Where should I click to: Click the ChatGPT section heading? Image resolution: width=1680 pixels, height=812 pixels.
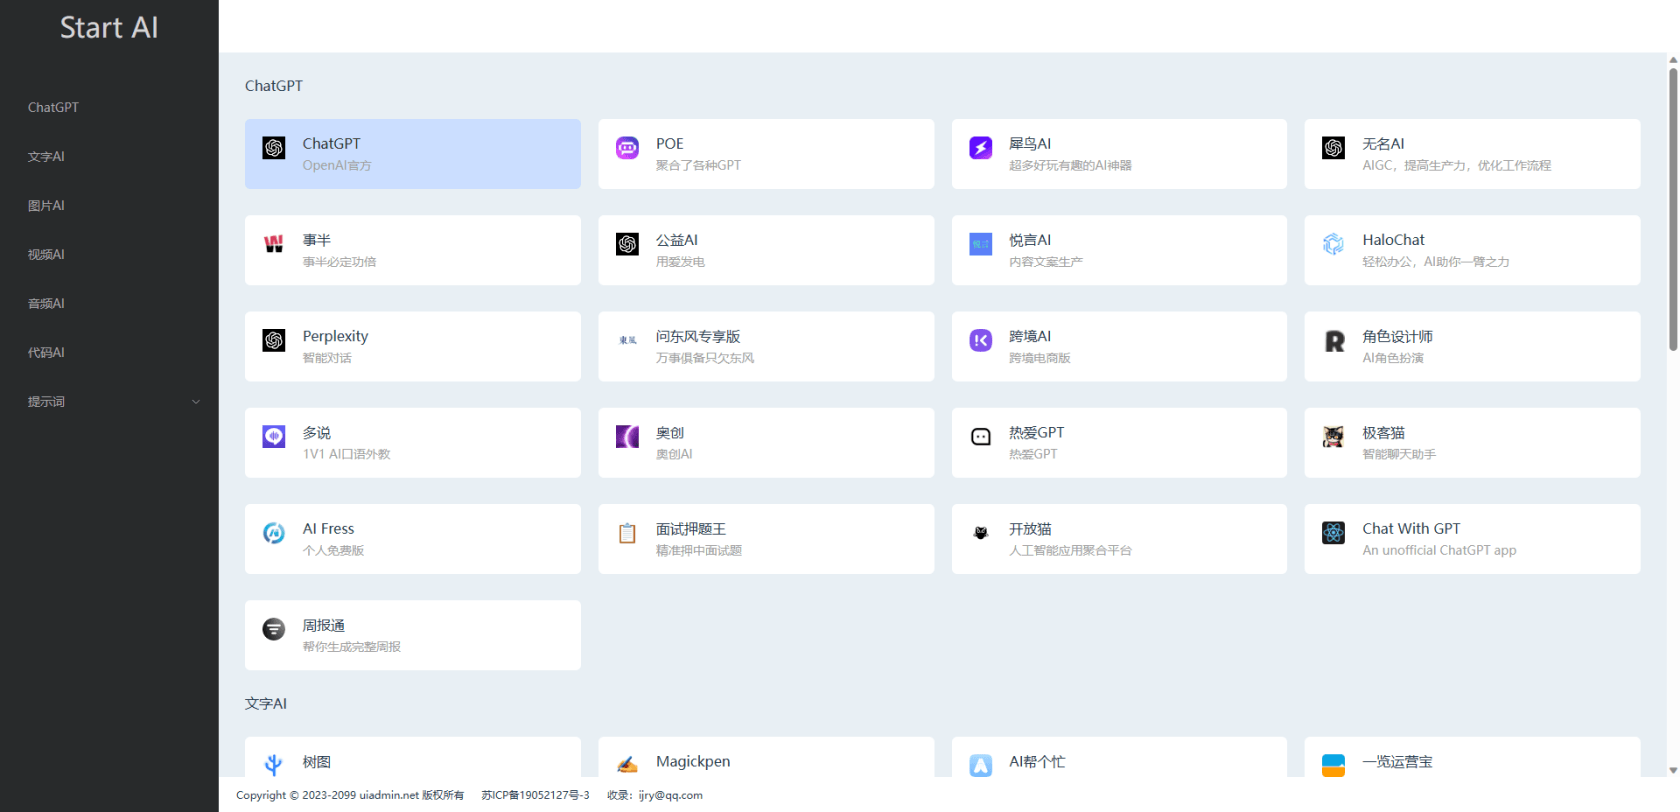click(x=274, y=86)
